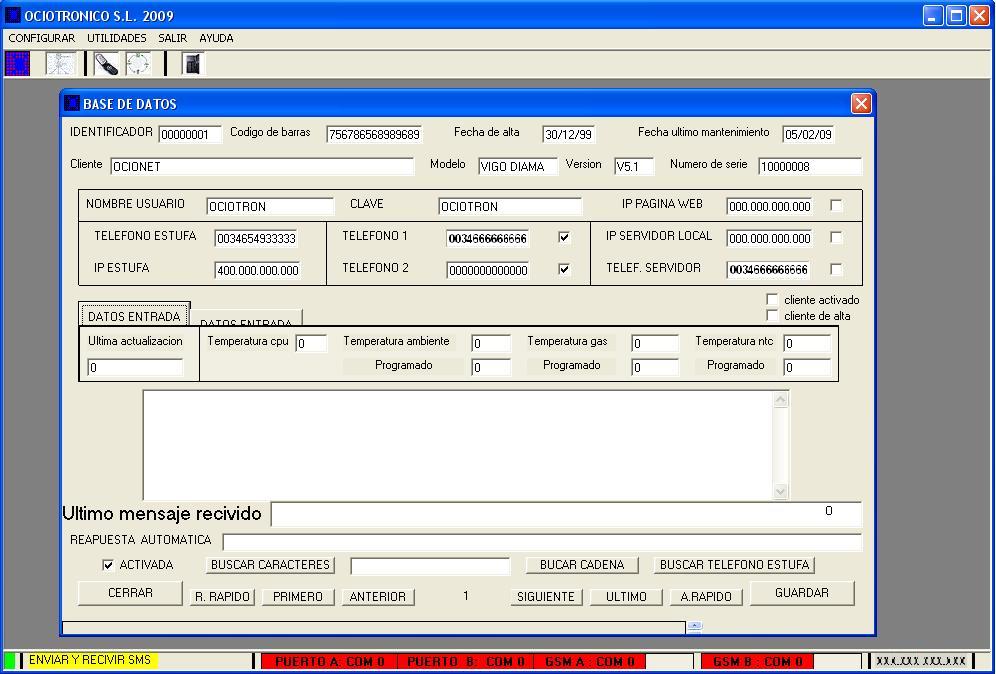This screenshot has width=996, height=674.
Task: Click the Ultima actualizacion field
Action: (135, 367)
